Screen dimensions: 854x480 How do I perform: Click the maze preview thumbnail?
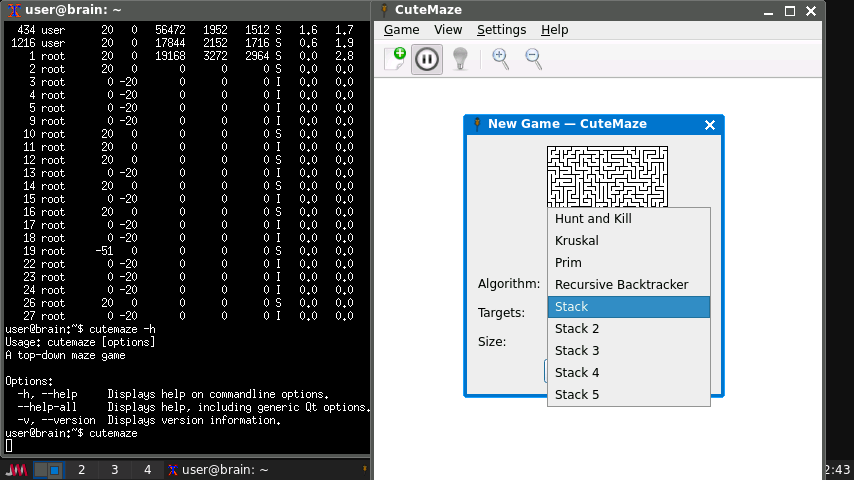point(607,176)
